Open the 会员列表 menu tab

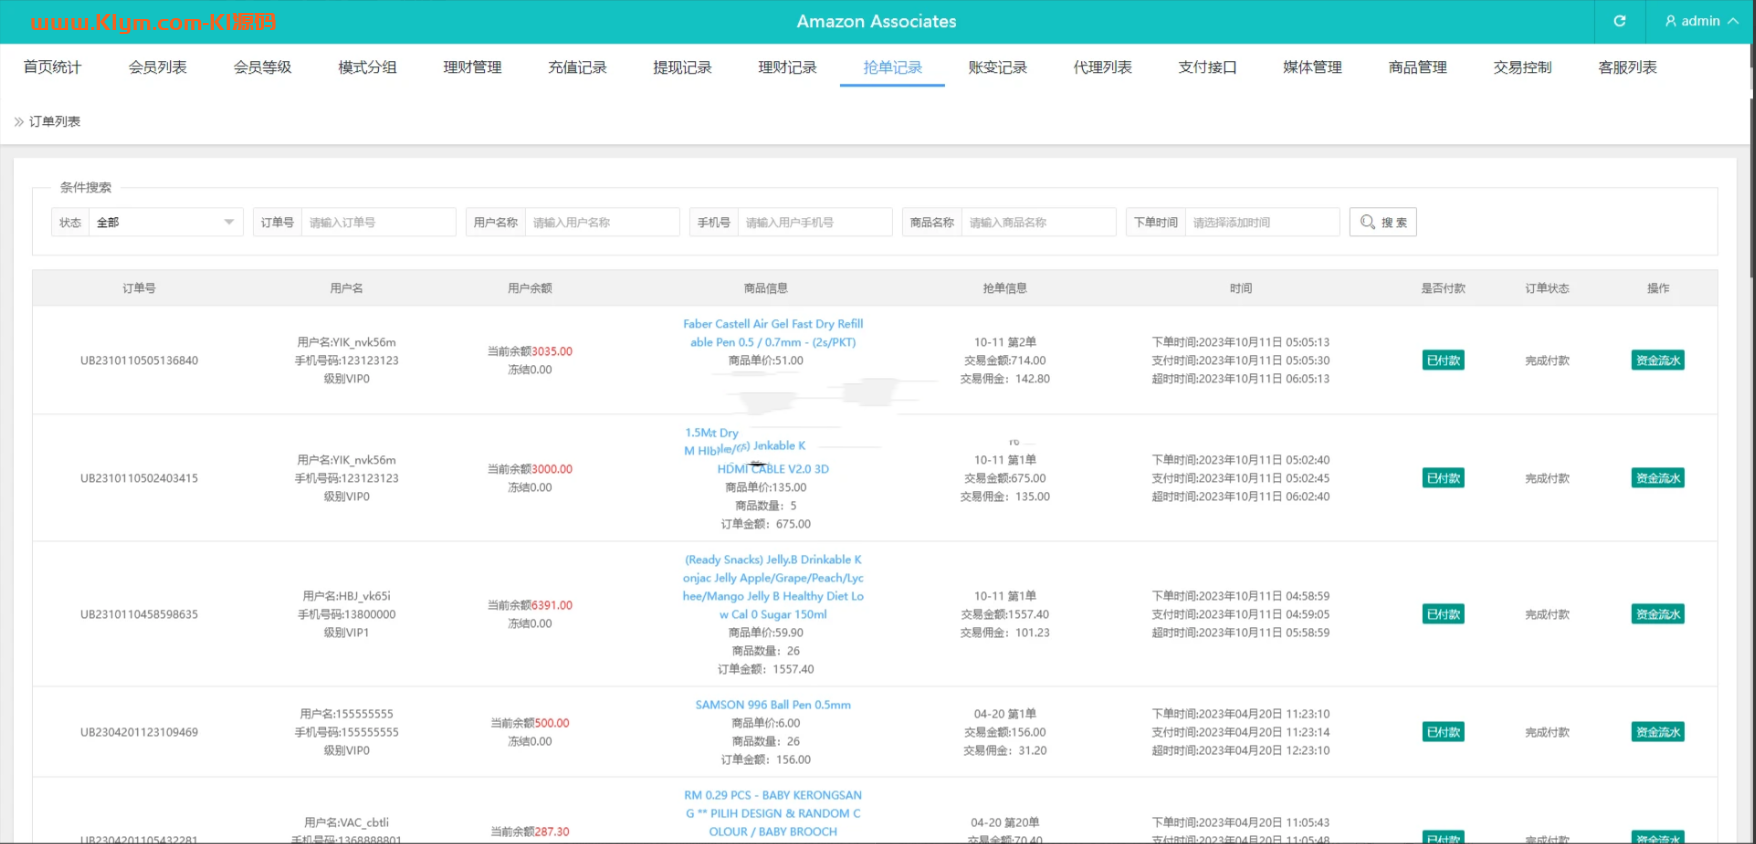(157, 67)
